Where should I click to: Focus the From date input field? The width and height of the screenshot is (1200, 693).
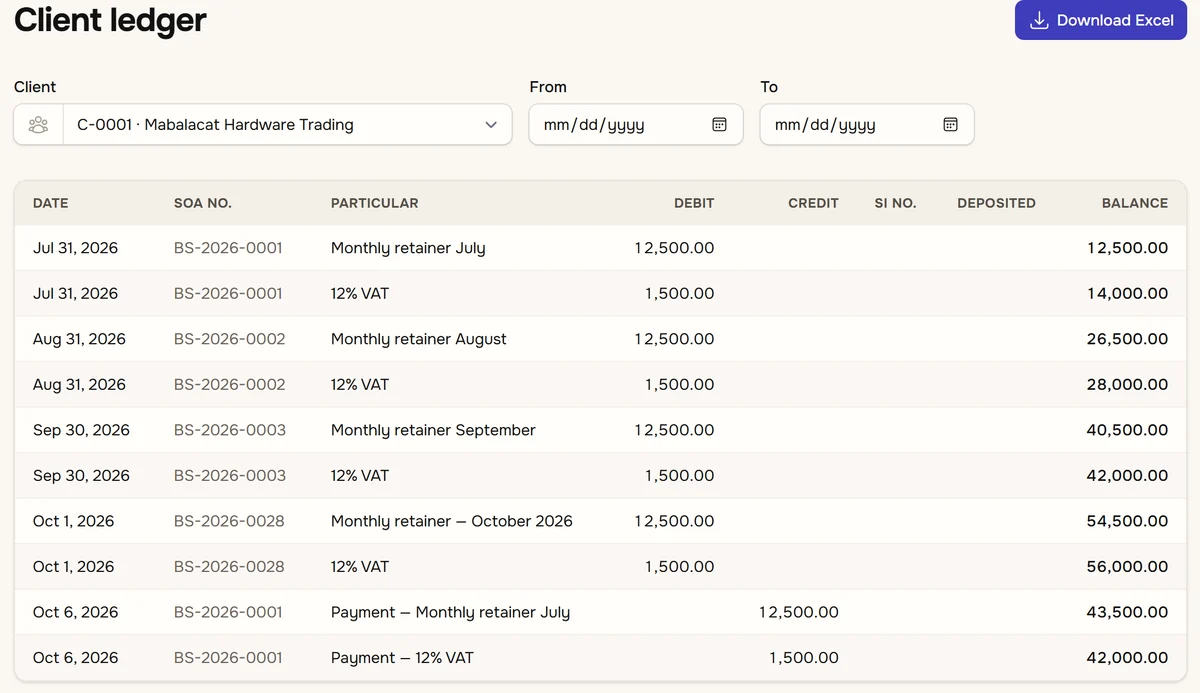pos(636,125)
